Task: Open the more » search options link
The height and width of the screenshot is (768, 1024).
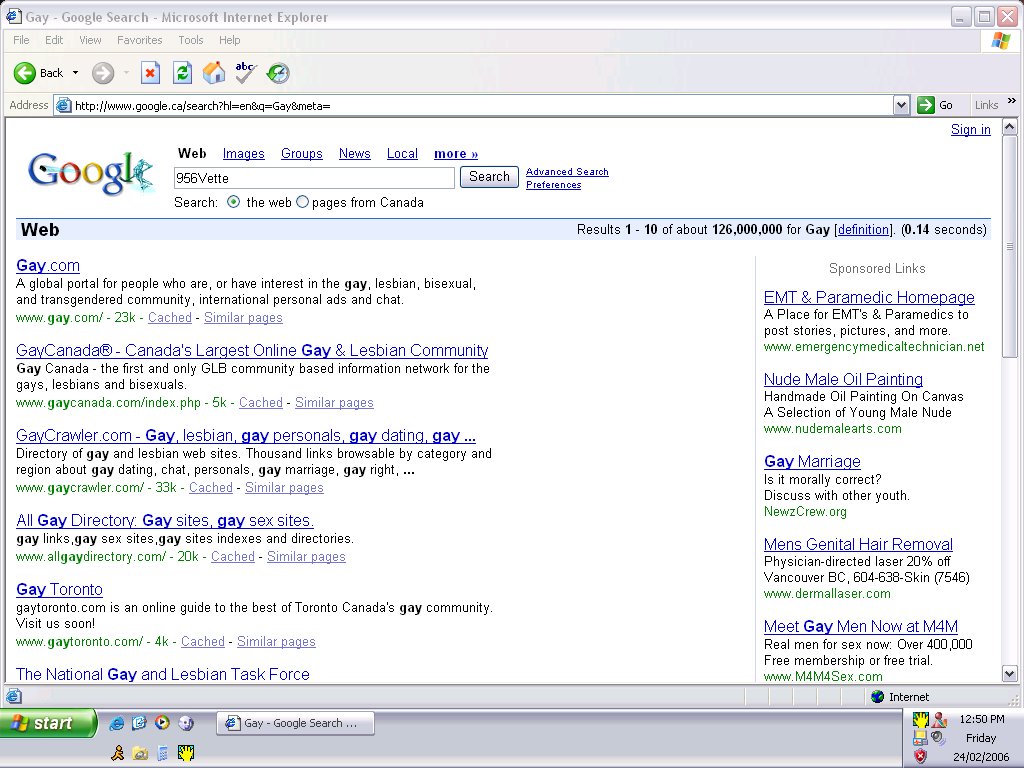Action: [x=456, y=153]
